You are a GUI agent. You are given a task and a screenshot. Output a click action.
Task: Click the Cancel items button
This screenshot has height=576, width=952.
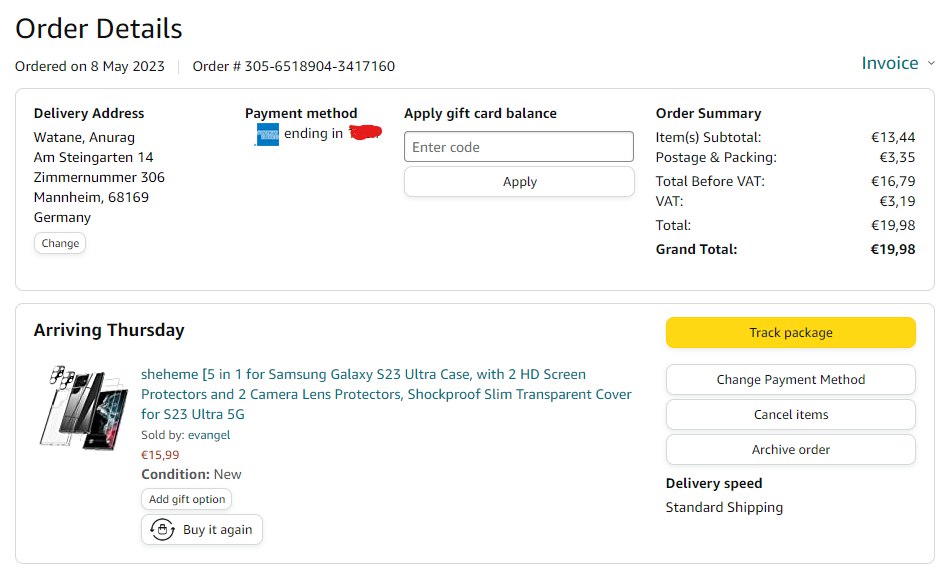(x=790, y=415)
